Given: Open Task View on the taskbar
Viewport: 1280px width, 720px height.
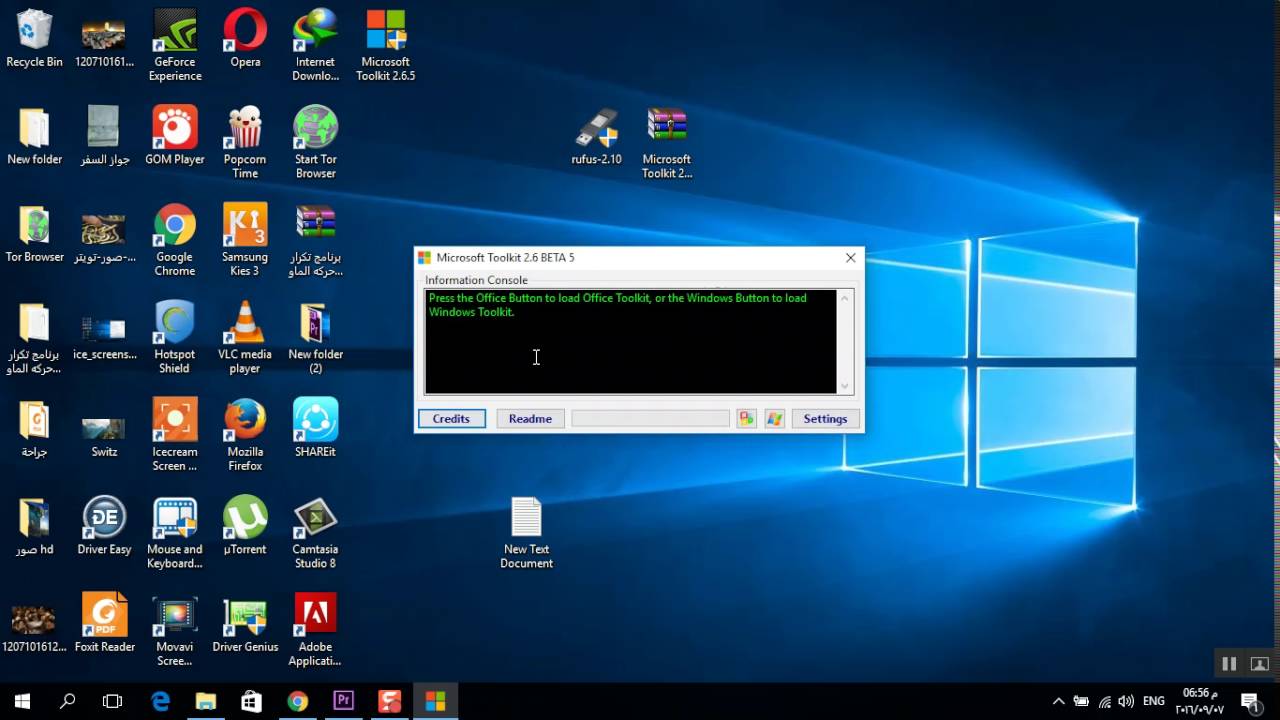Looking at the screenshot, I should [113, 701].
